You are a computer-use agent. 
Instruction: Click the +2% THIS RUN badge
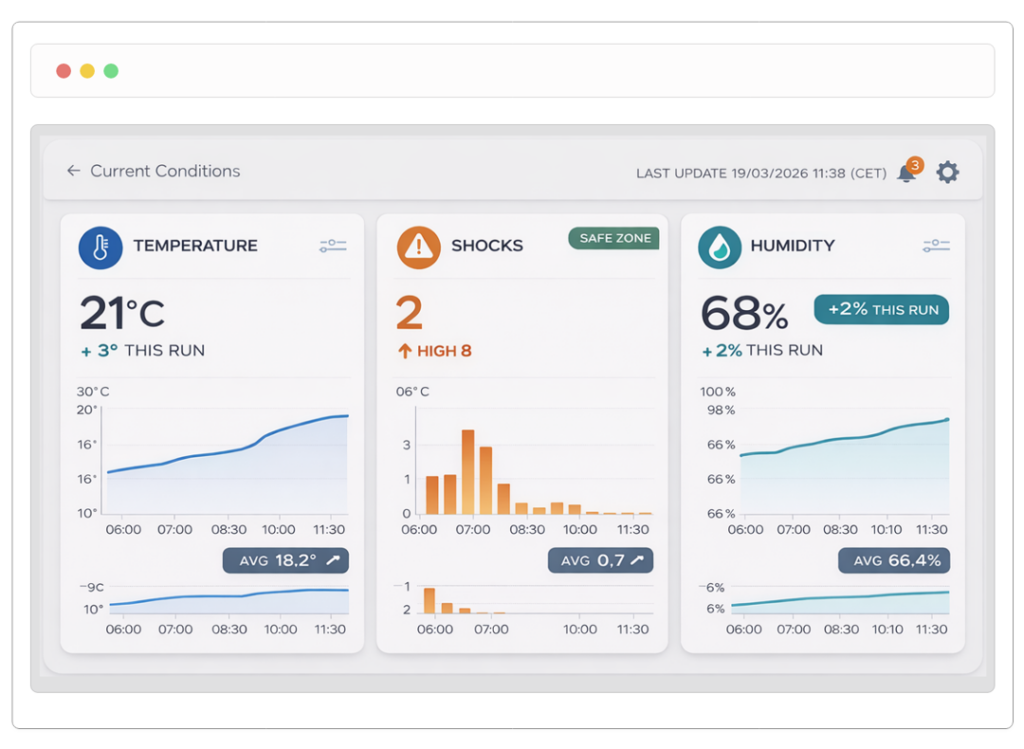[x=881, y=310]
